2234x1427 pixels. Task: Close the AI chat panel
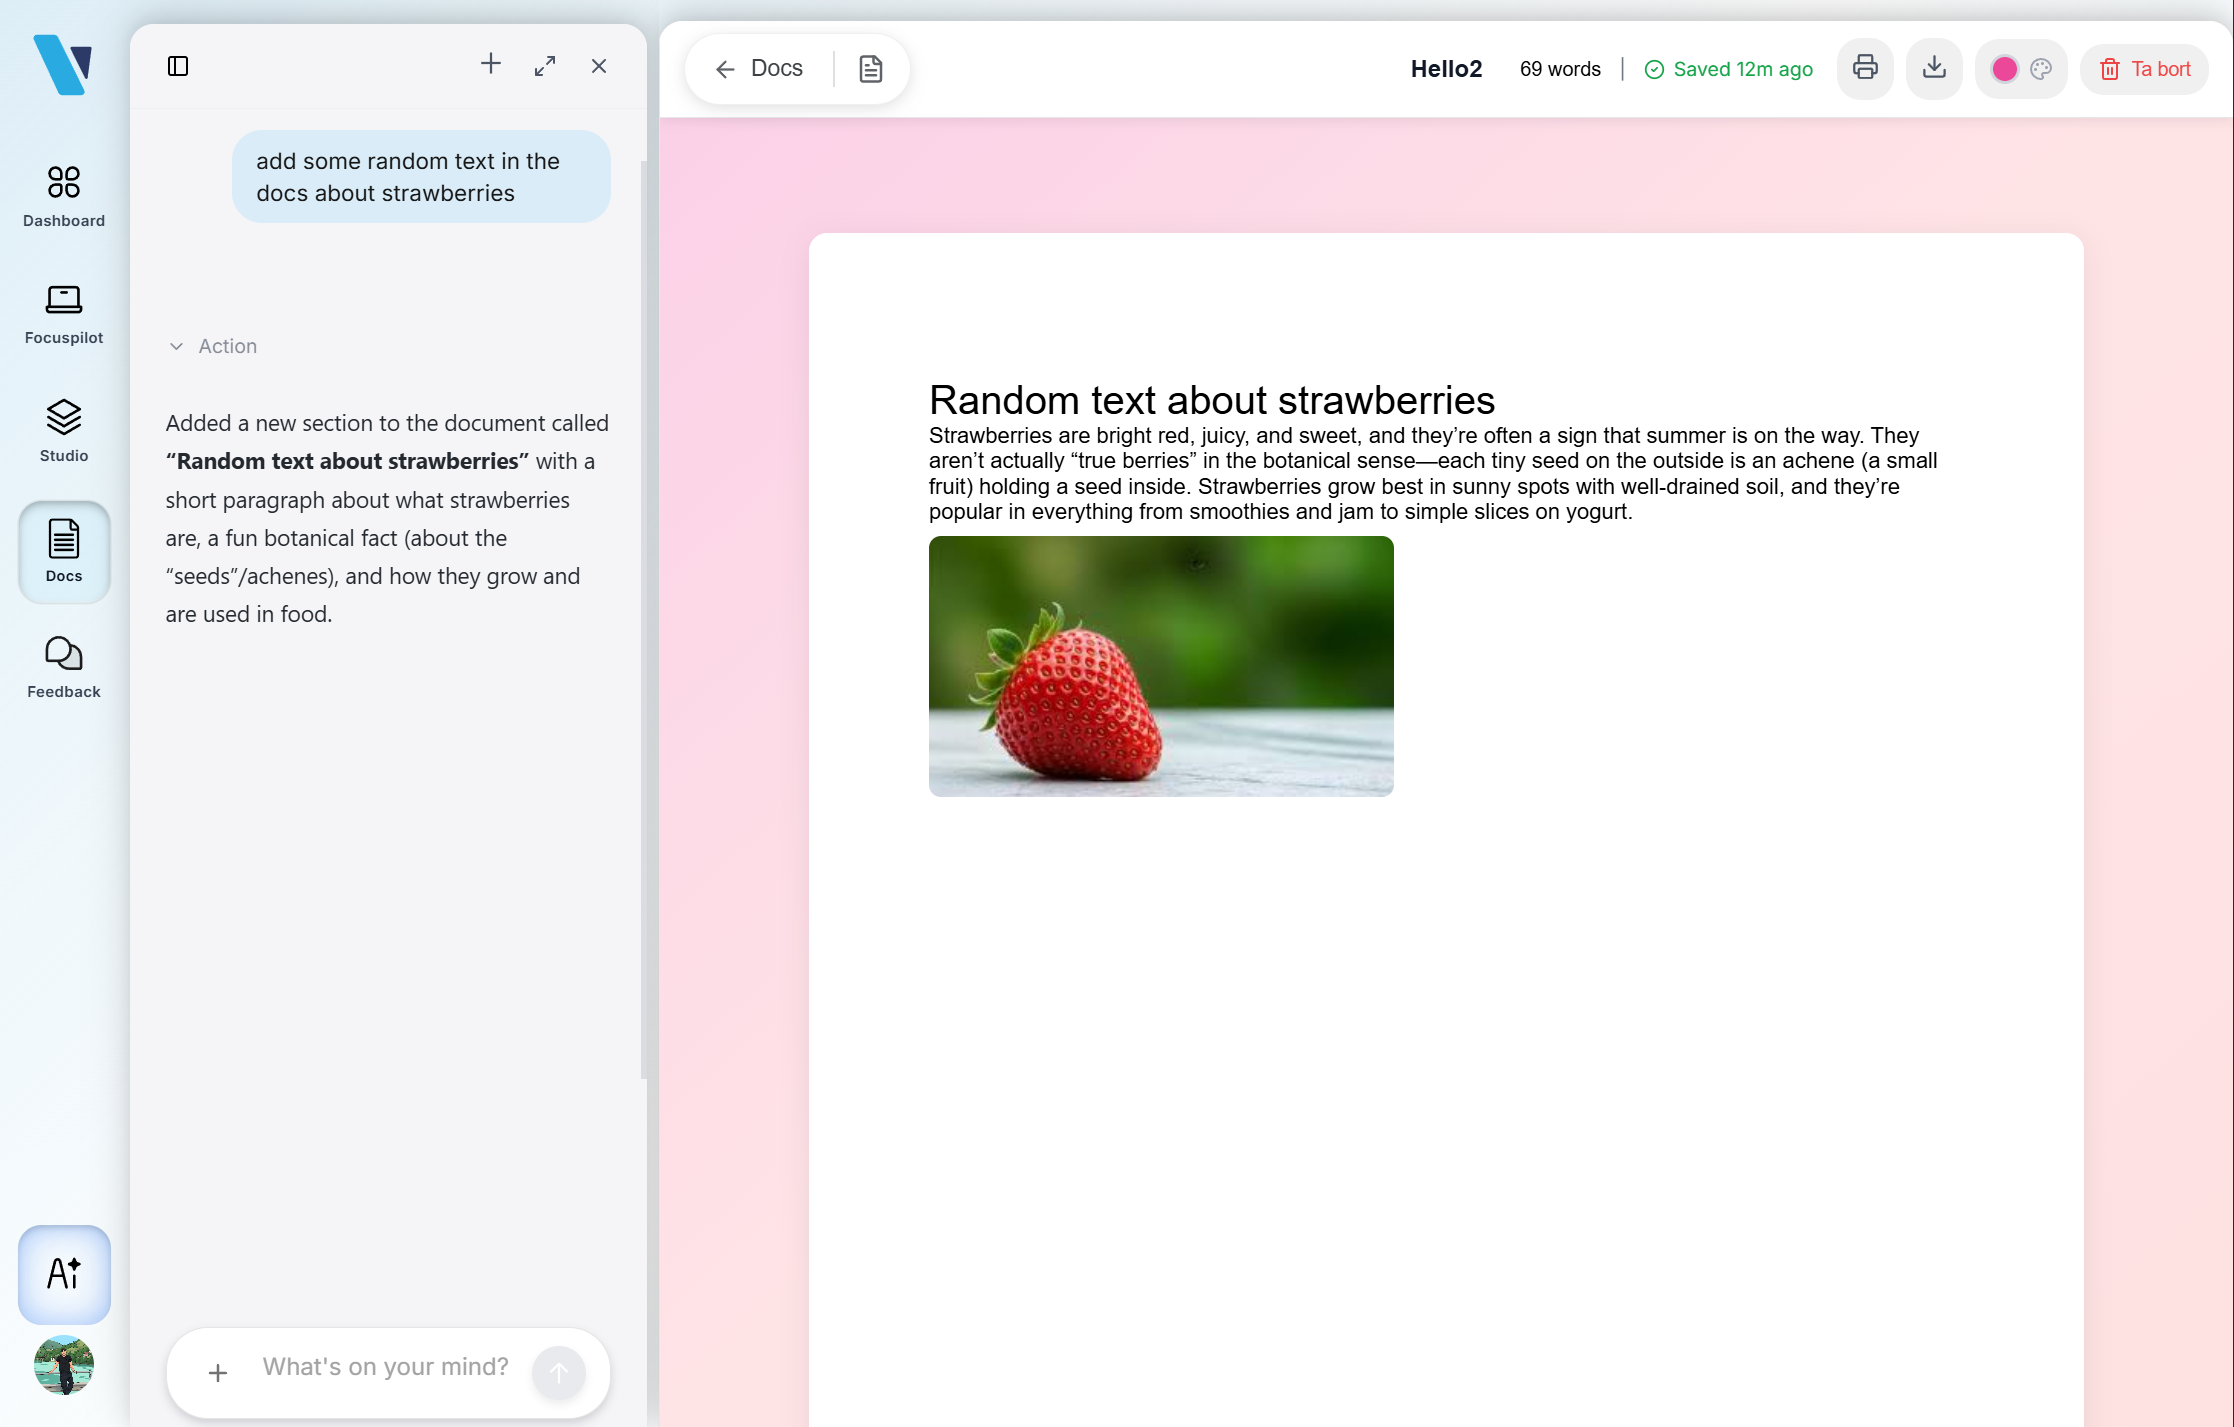click(x=599, y=66)
